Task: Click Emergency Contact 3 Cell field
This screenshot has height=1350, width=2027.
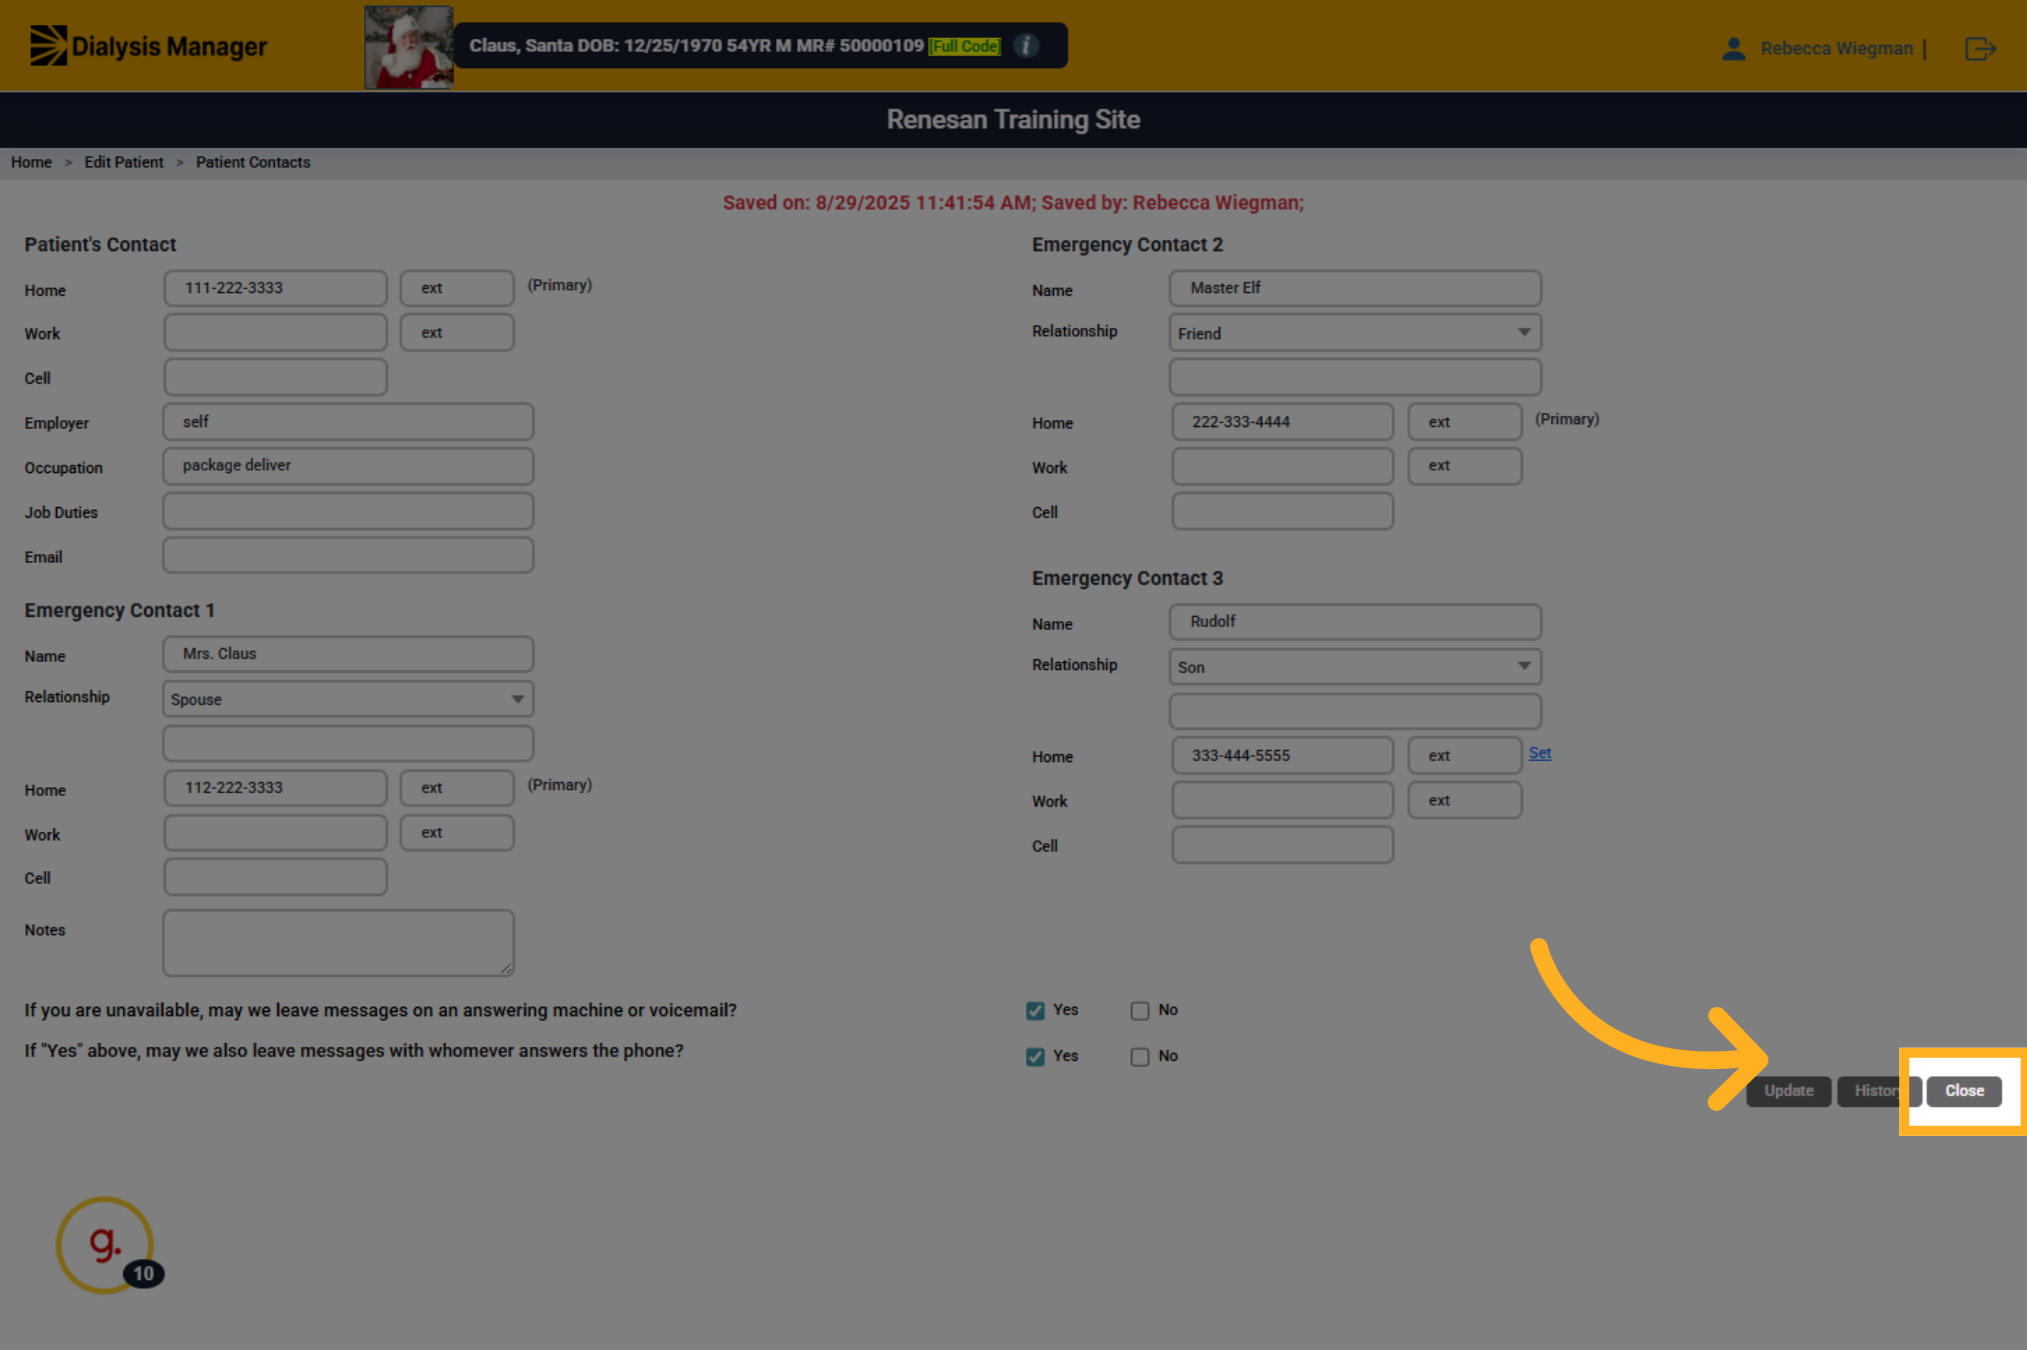Action: point(1282,845)
